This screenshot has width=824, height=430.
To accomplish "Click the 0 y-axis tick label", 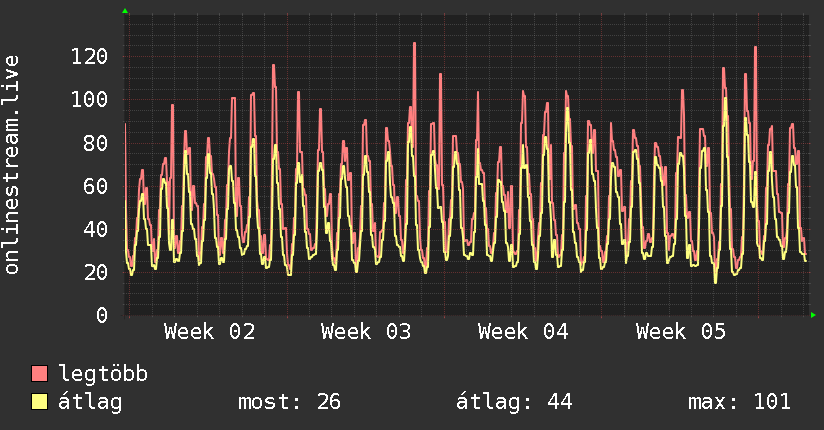I will coord(102,315).
